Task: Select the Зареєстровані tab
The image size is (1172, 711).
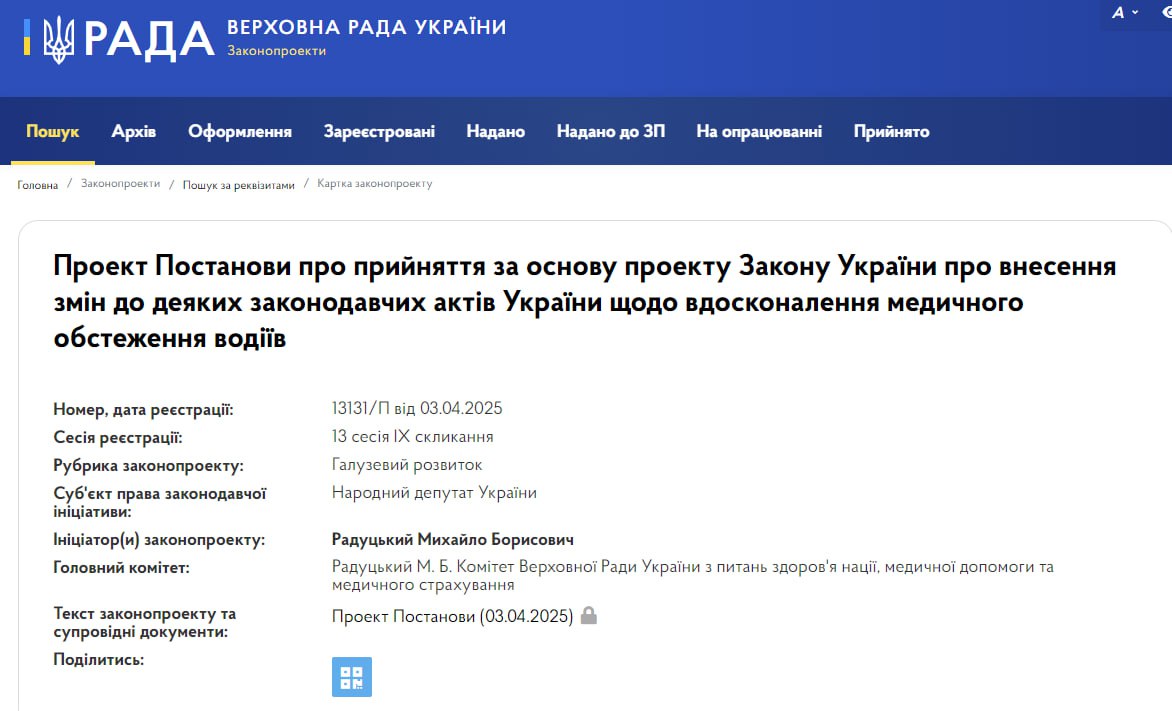Action: [379, 132]
